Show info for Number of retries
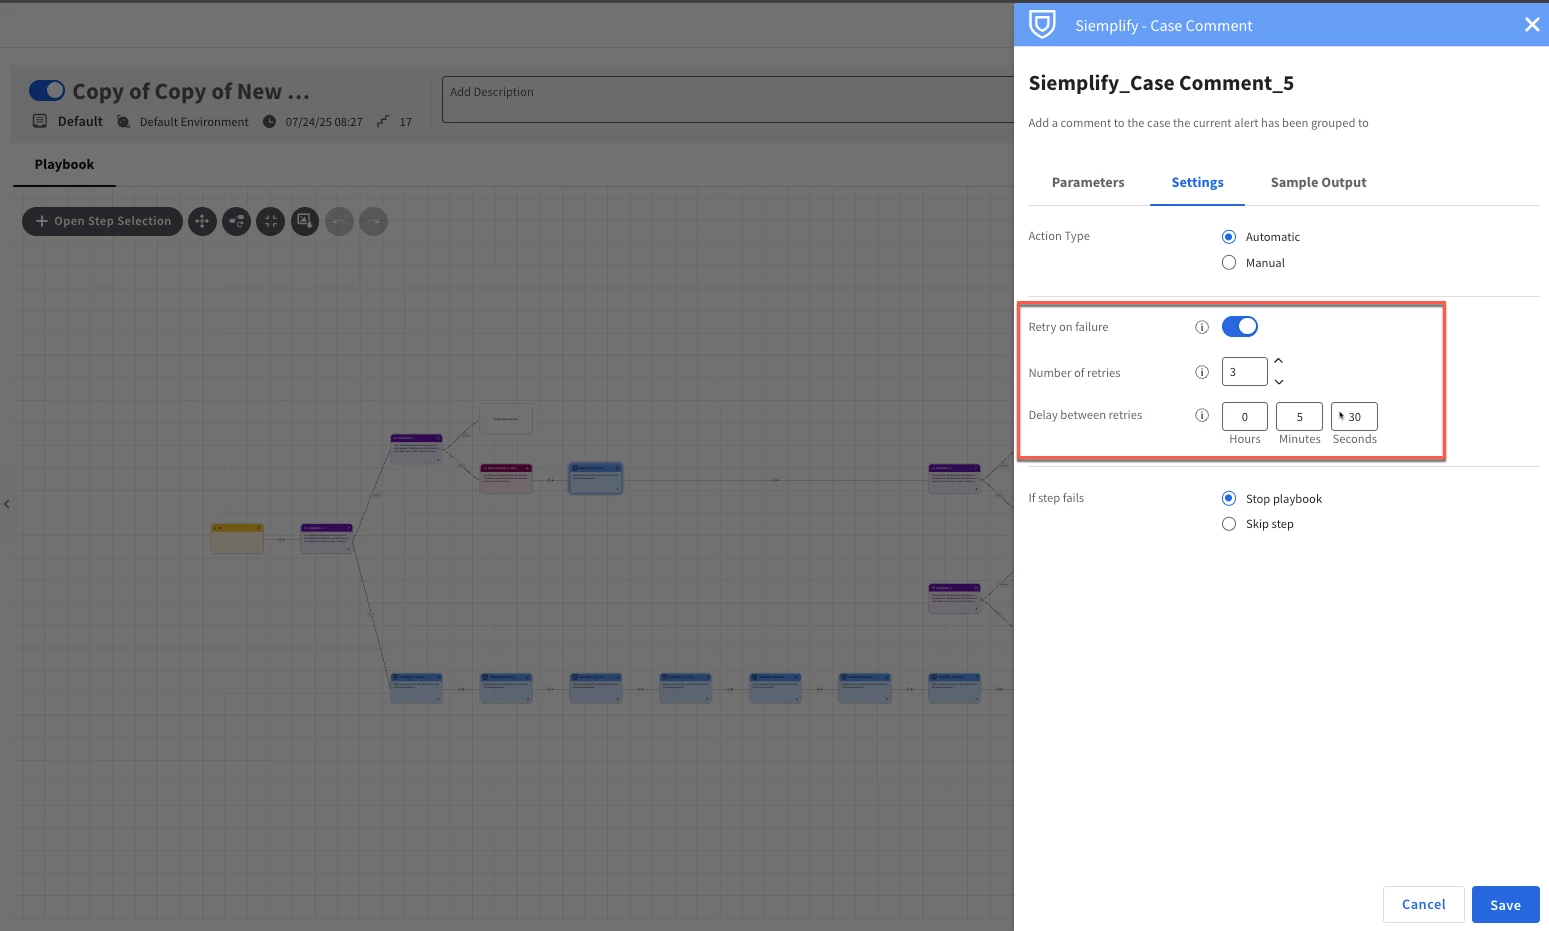The width and height of the screenshot is (1549, 931). [1202, 372]
